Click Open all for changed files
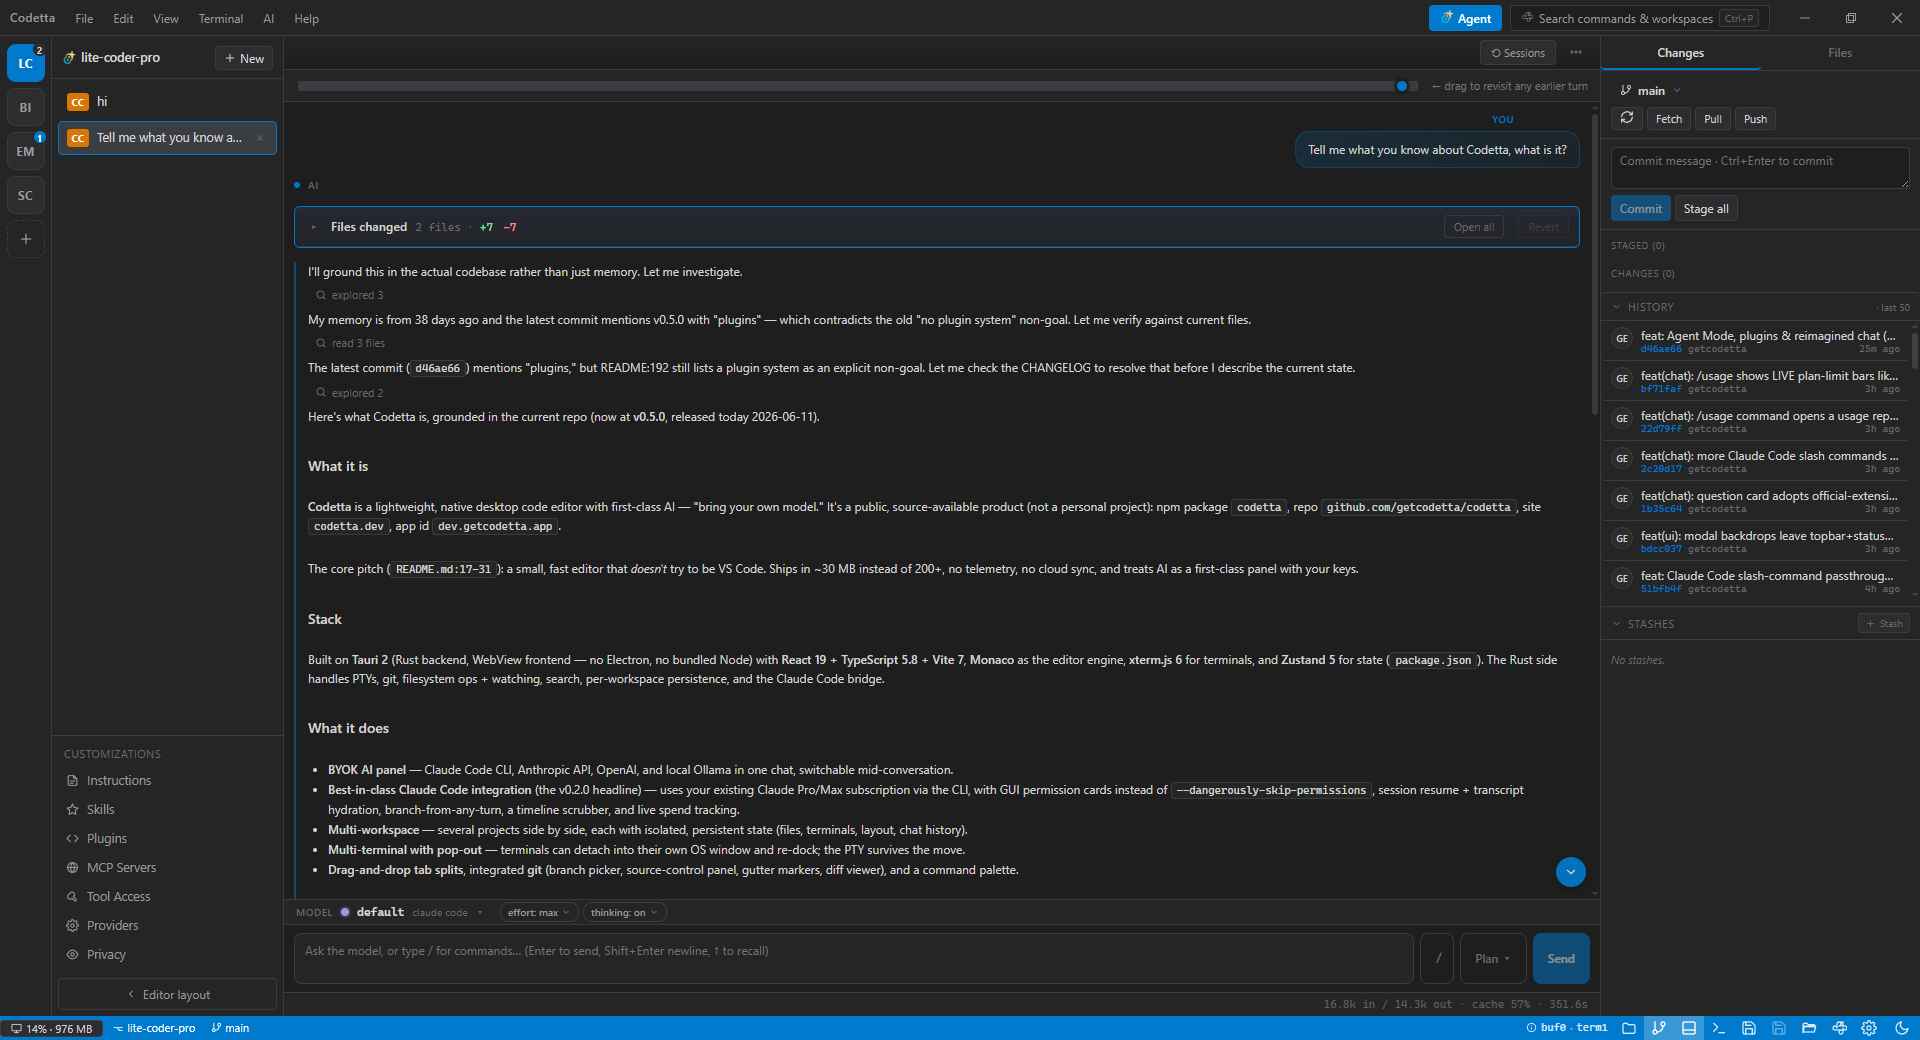Screen dimensions: 1920x1040 (1474, 227)
